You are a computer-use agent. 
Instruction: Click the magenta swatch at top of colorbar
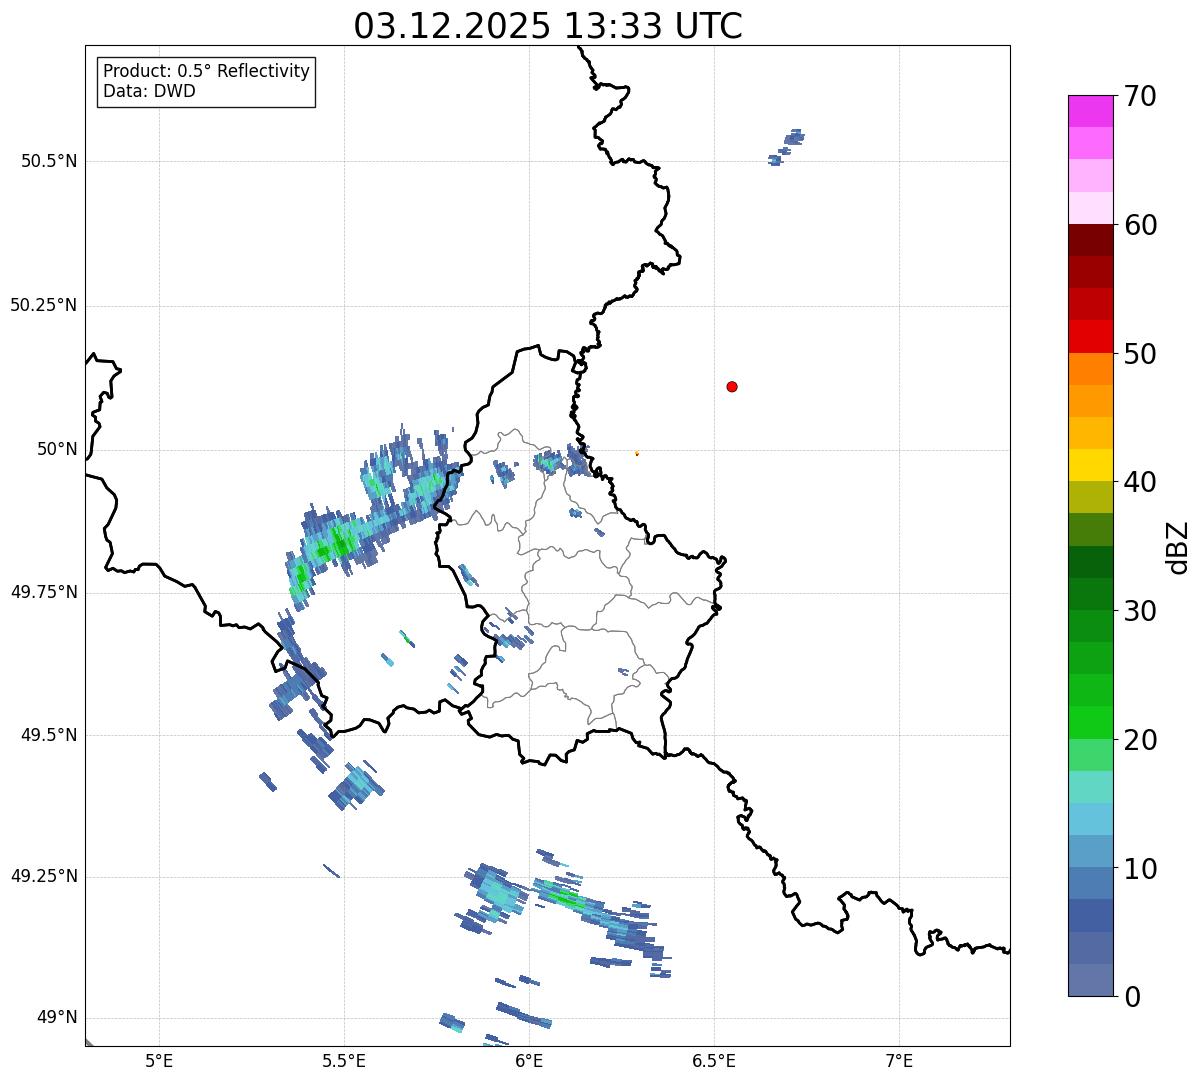[1091, 111]
